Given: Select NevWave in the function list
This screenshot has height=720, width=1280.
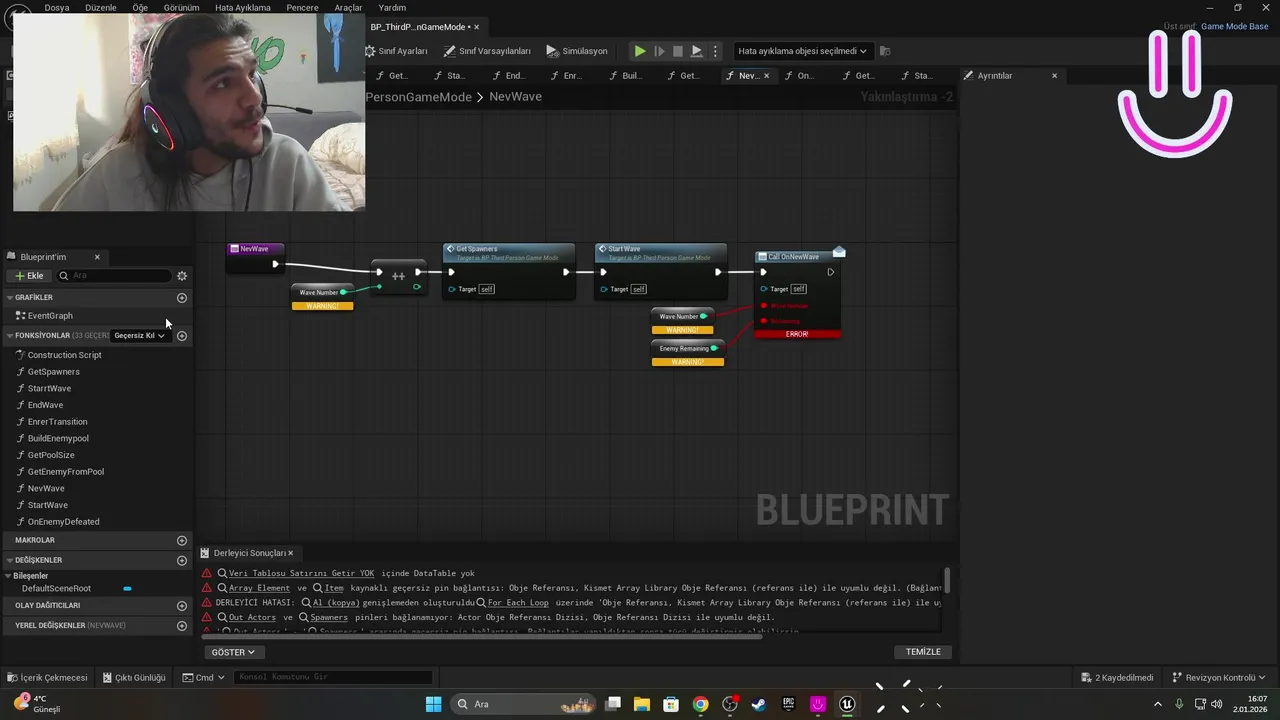Looking at the screenshot, I should (46, 489).
